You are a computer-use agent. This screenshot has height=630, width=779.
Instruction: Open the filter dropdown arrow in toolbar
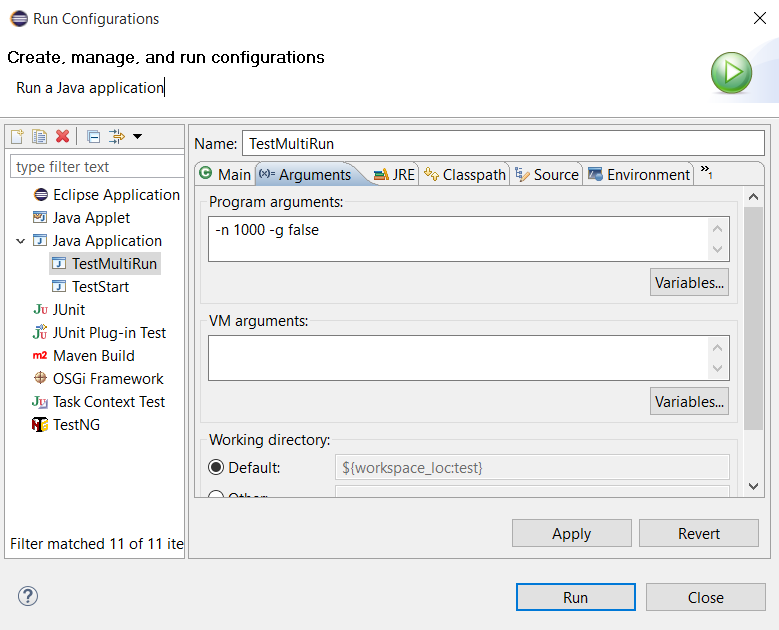pos(138,136)
